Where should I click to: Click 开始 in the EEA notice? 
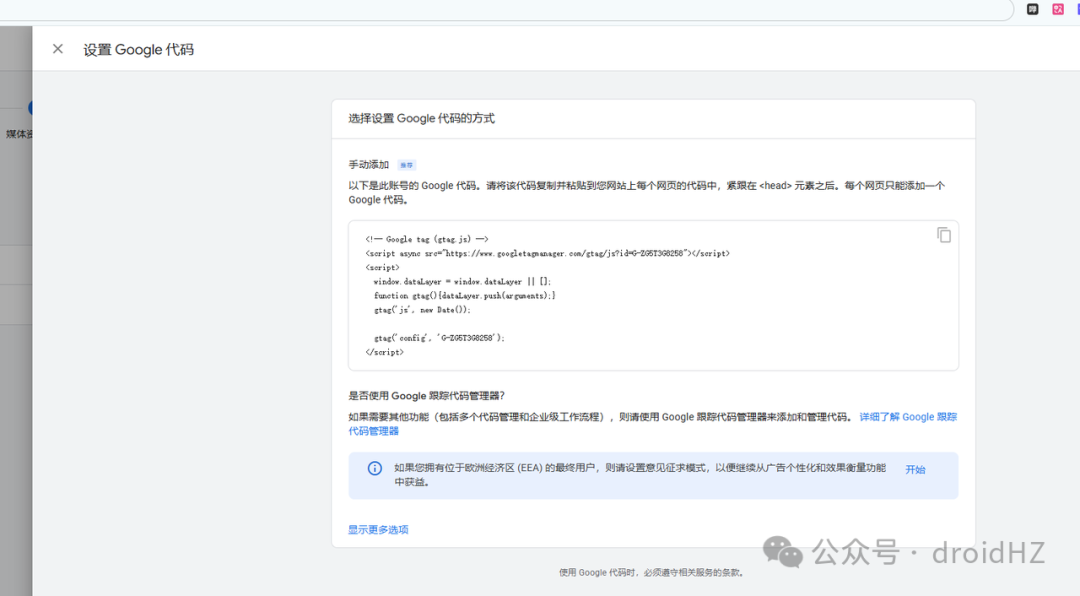(x=915, y=469)
